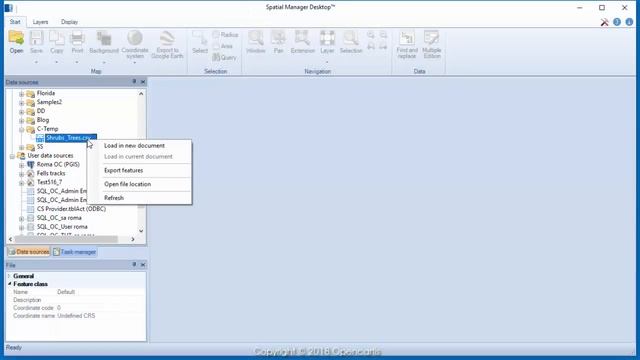Close the Data sources panel
The height and width of the screenshot is (360, 640).
pyautogui.click(x=143, y=82)
